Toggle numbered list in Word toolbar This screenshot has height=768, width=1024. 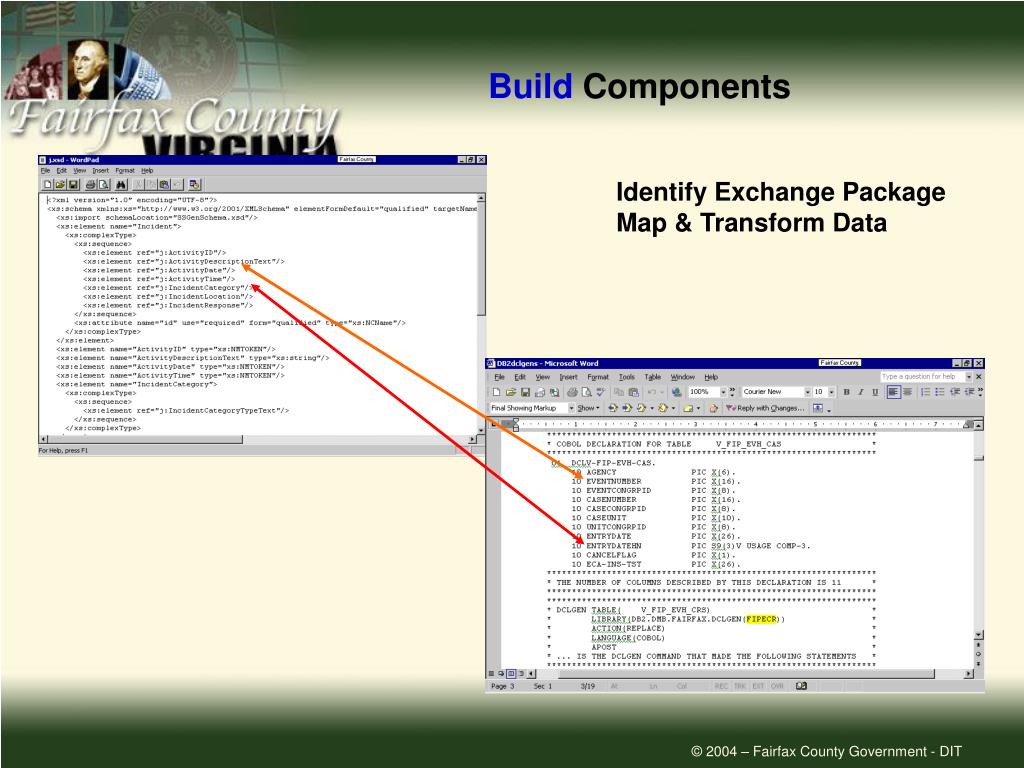click(x=925, y=392)
